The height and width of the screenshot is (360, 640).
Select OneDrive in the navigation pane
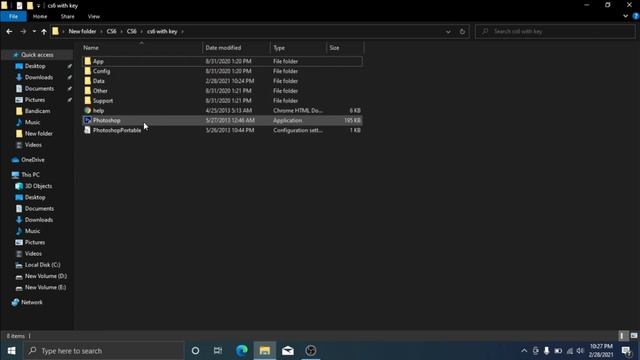click(33, 160)
